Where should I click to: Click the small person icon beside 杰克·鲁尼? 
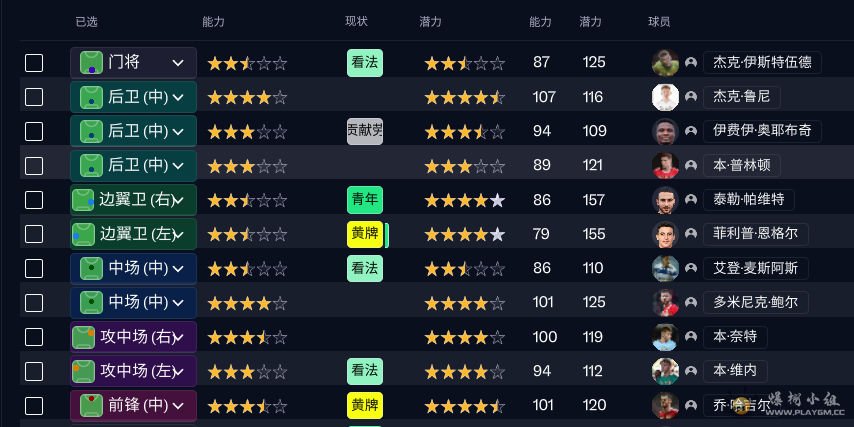690,97
